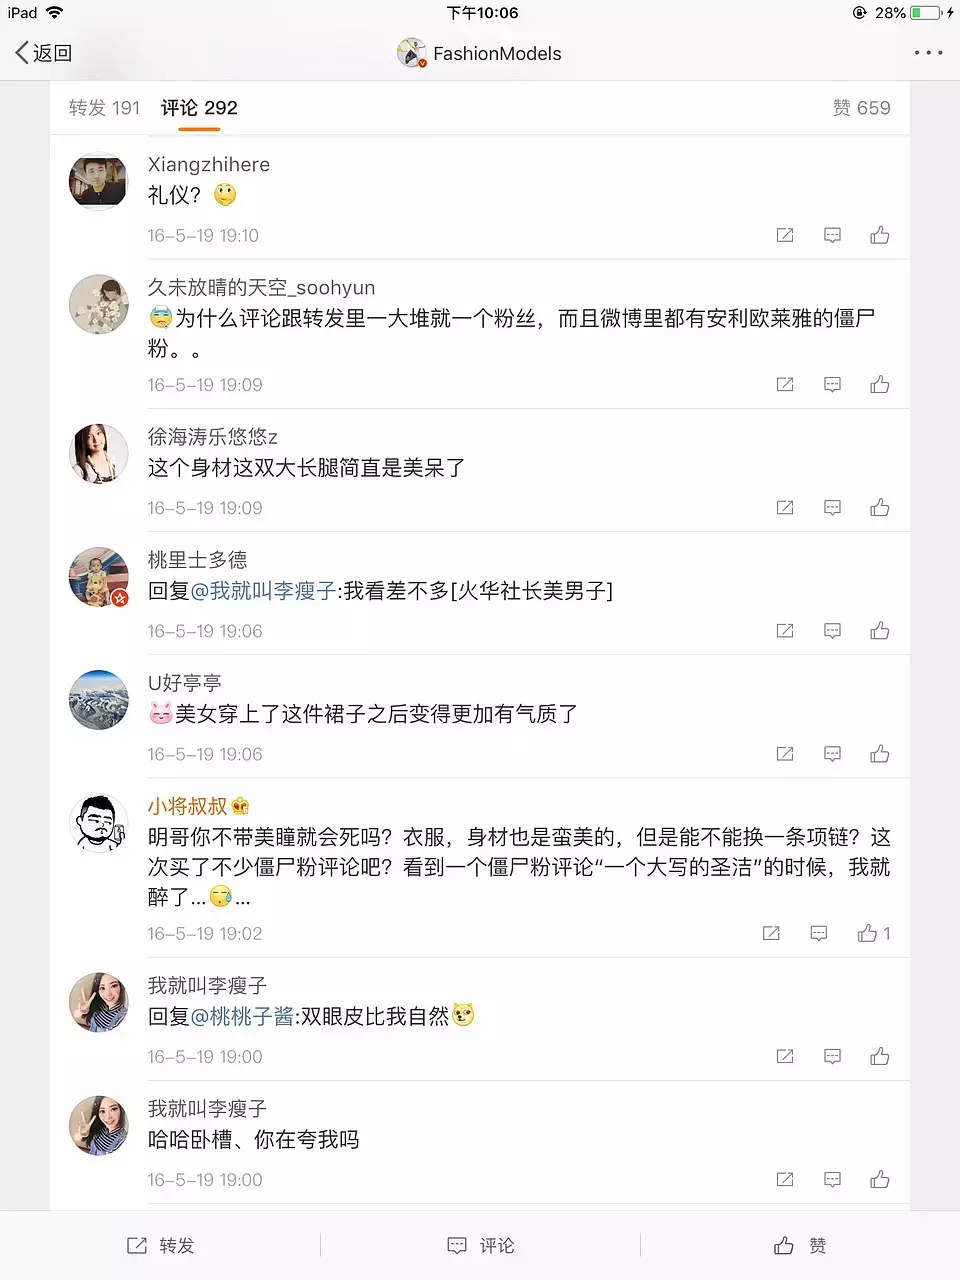
Task: Open the FashionModels account title
Action: 480,53
